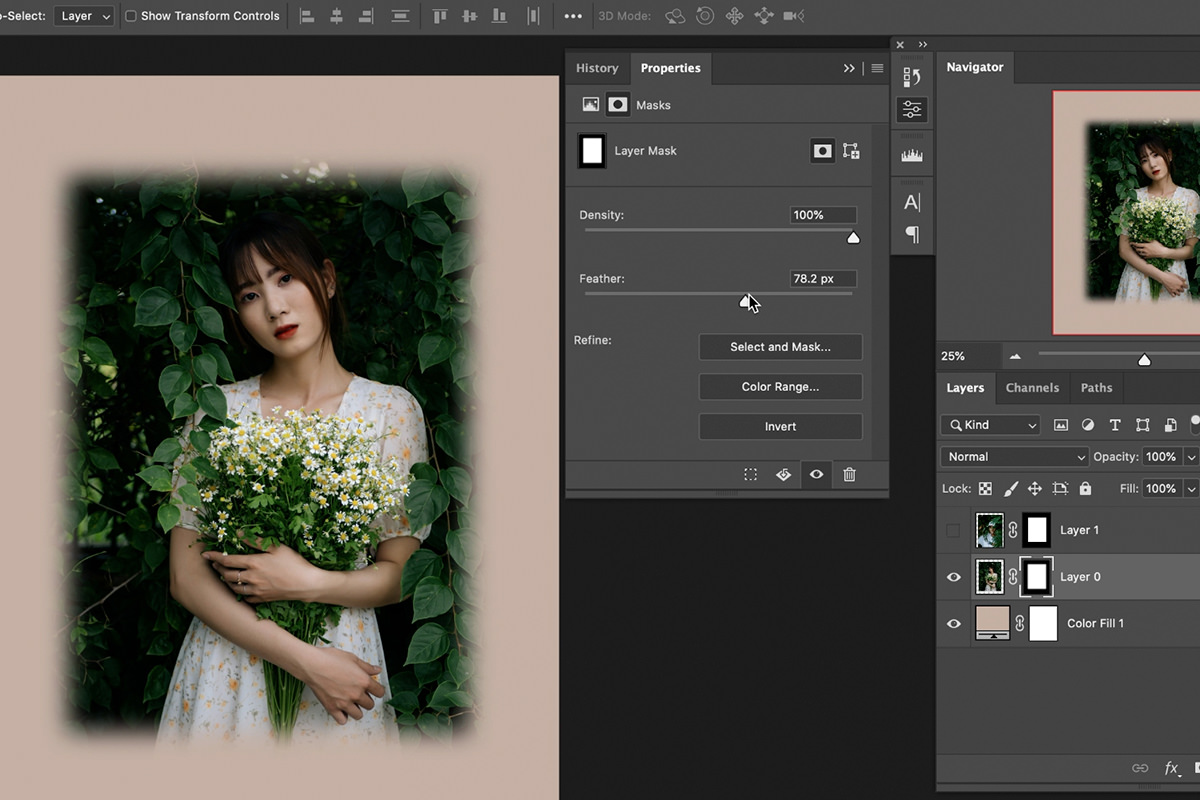Switch to the Channels tab
Screen dimensions: 1200x800
1032,388
